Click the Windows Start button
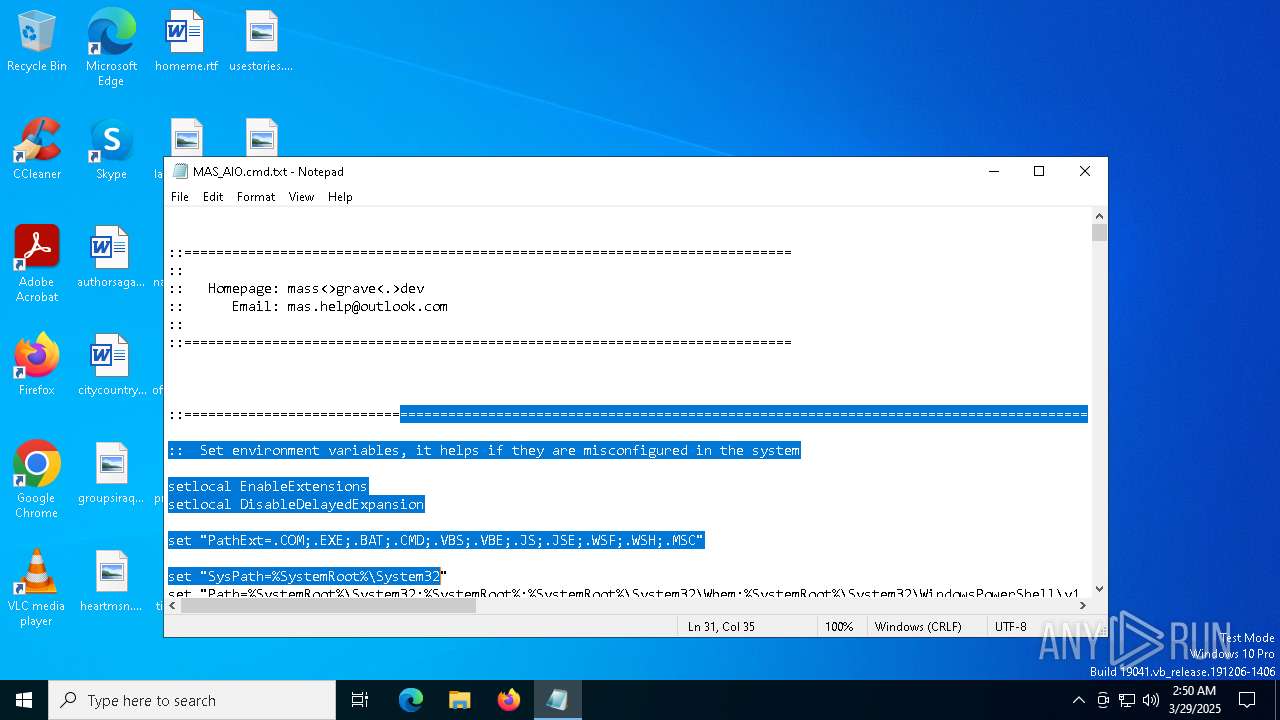 [24, 700]
